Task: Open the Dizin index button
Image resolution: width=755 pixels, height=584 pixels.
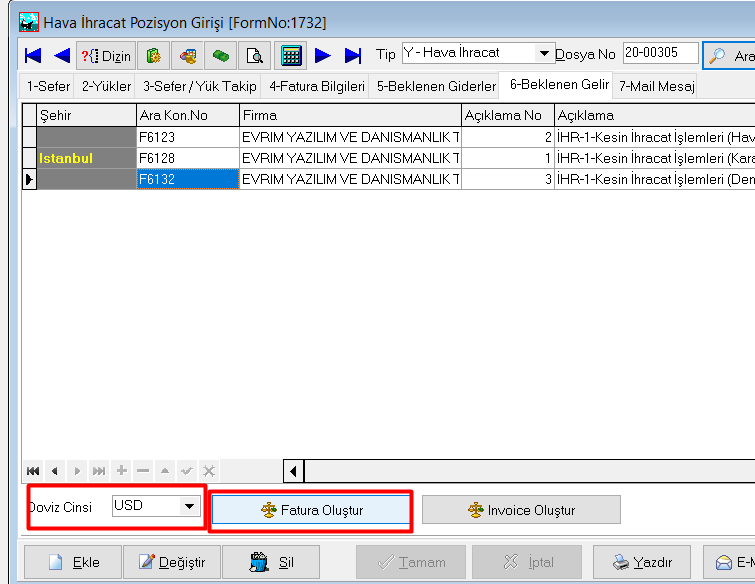Action: (x=106, y=56)
